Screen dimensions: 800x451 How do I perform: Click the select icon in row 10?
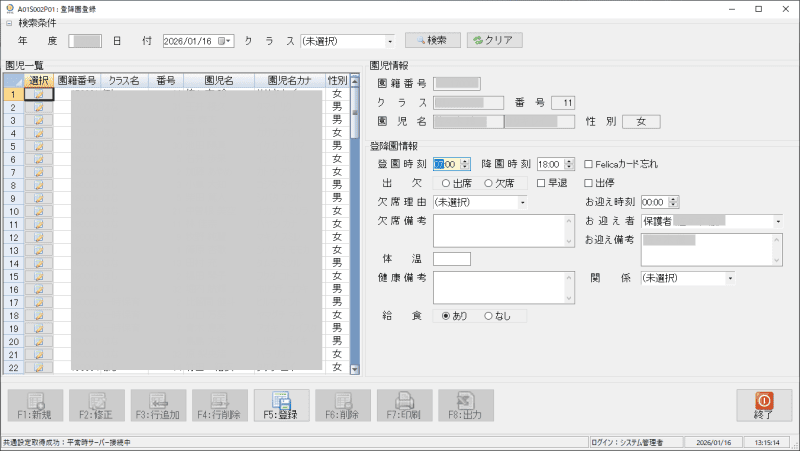pos(38,211)
